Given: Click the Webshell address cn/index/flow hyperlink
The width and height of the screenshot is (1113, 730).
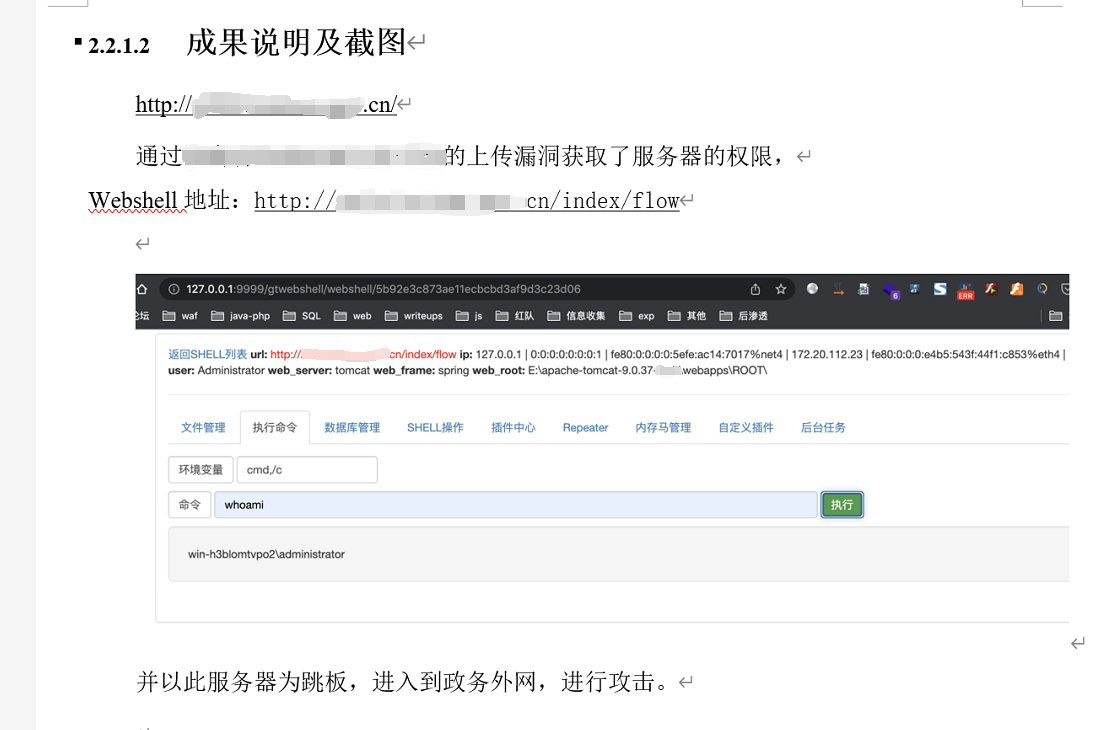Looking at the screenshot, I should click(466, 201).
